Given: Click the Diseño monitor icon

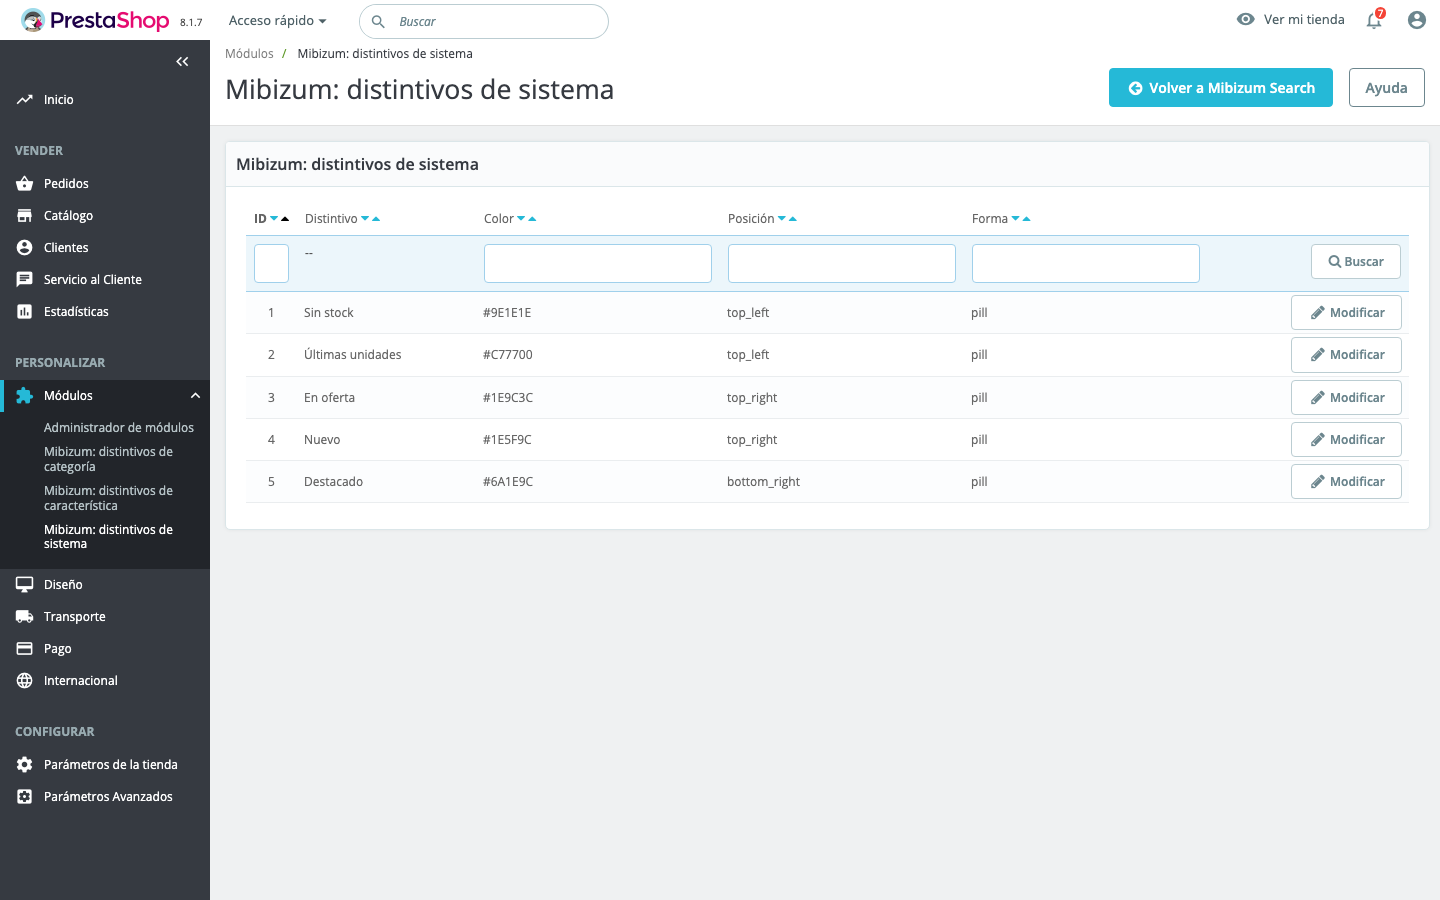Looking at the screenshot, I should 25,585.
